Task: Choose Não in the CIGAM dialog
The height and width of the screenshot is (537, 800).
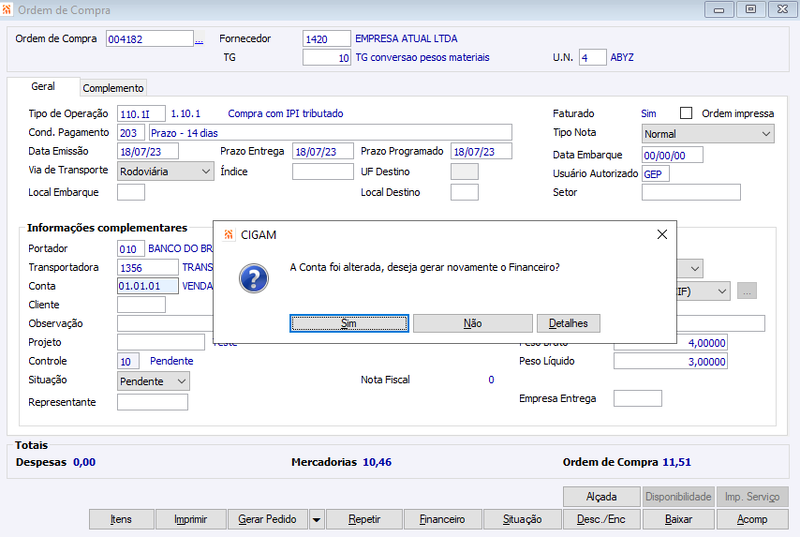Action: pos(472,323)
